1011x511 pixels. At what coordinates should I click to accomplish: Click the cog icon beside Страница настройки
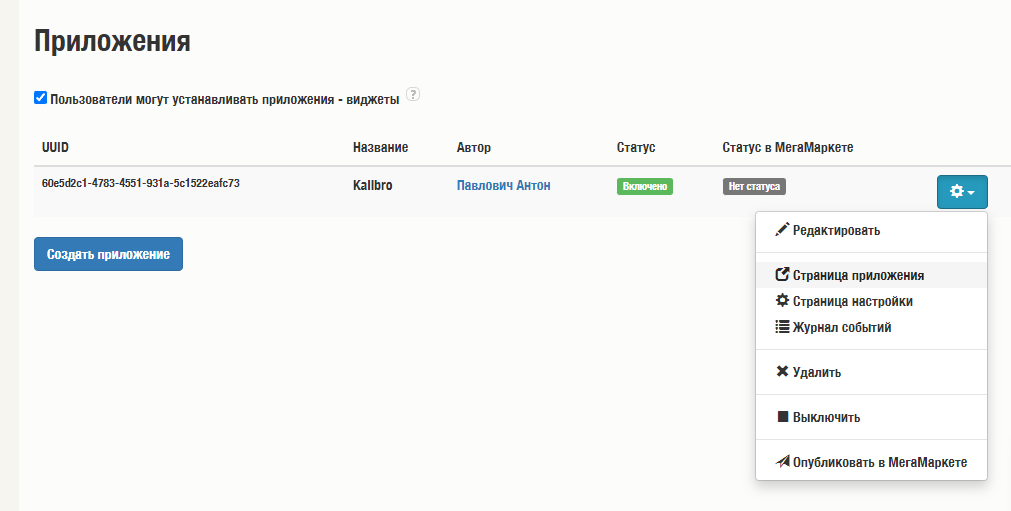pos(782,300)
